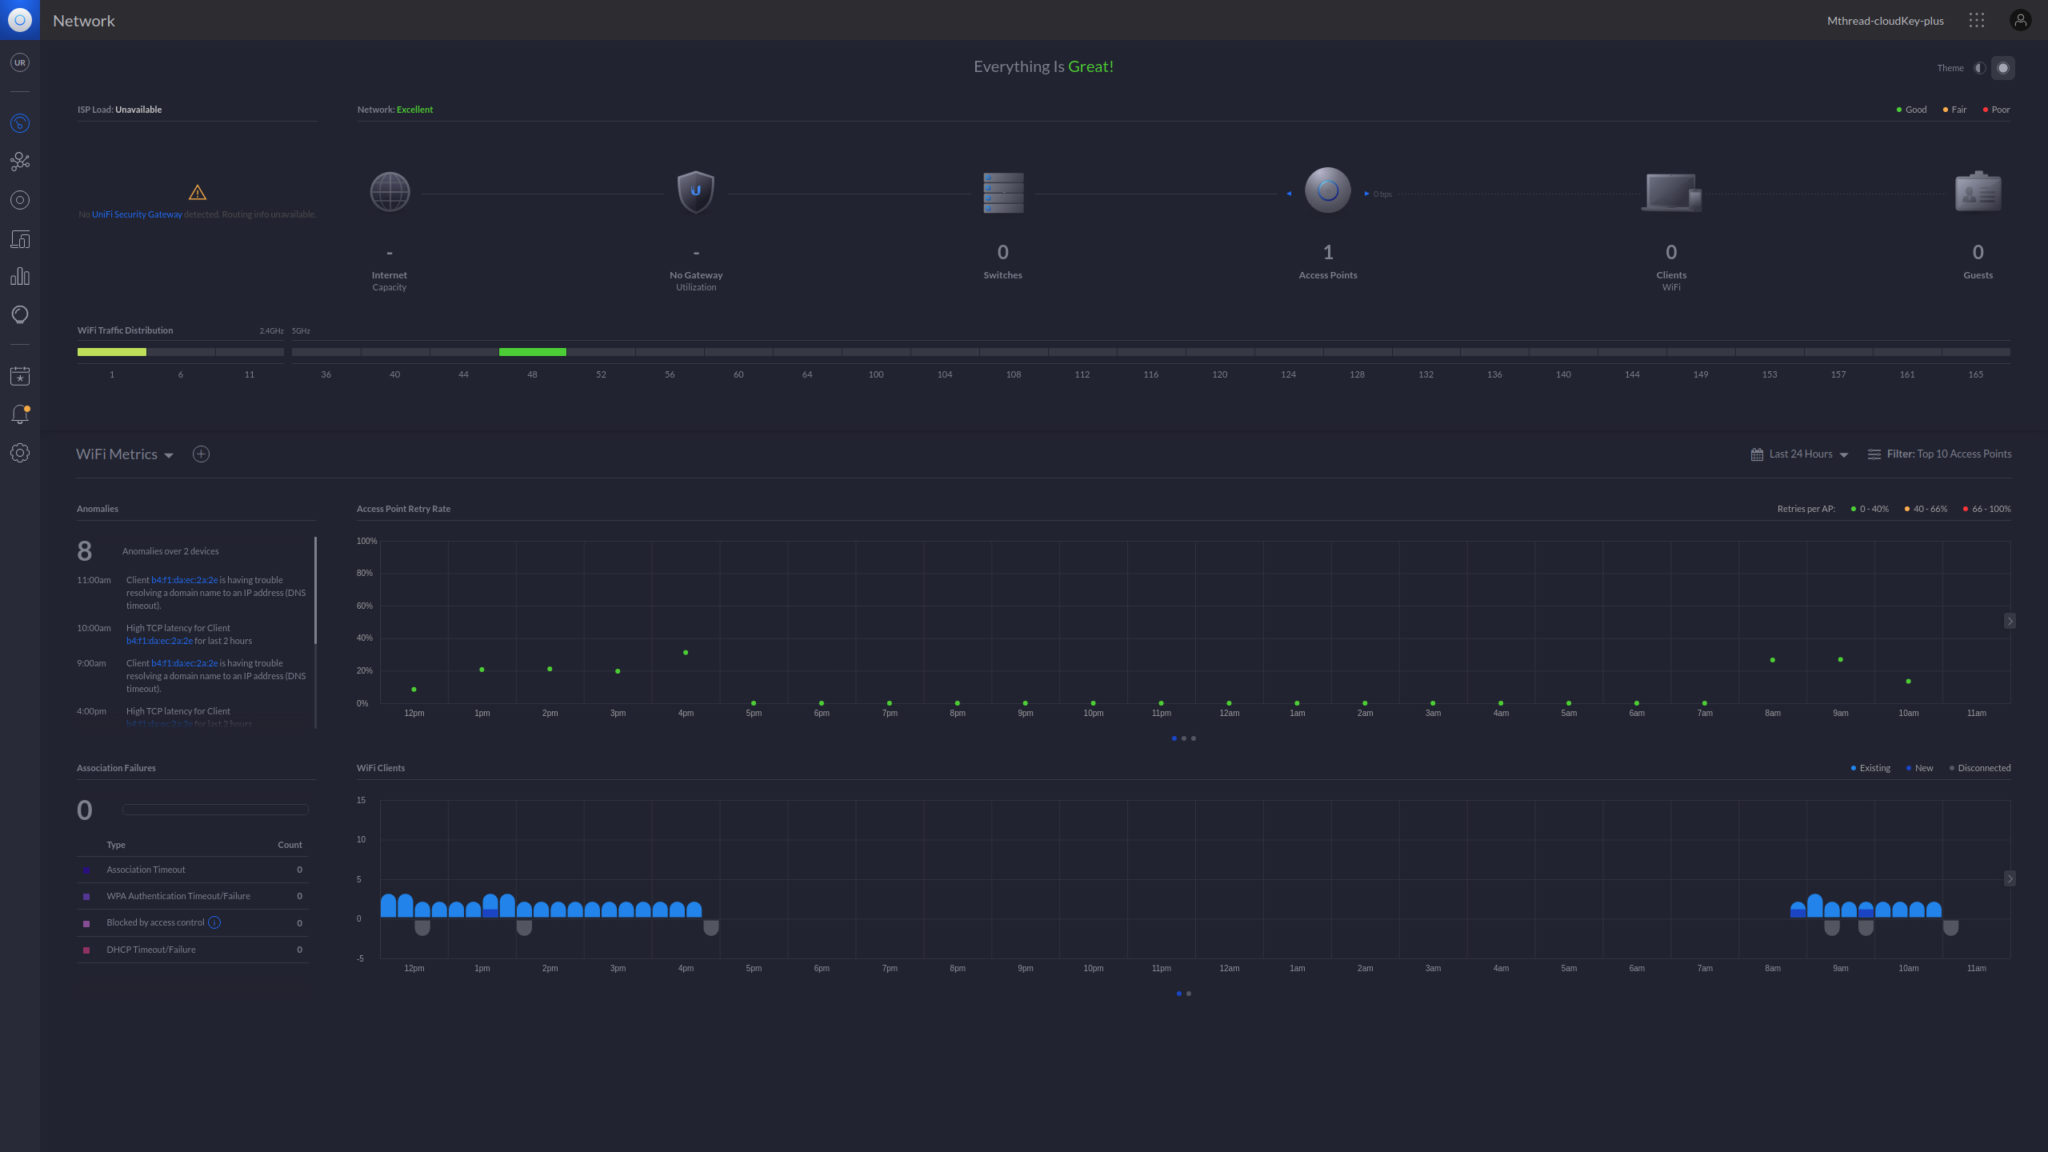Viewport: 2048px width, 1152px height.
Task: Check alerts via the bell notification icon
Action: [x=20, y=413]
